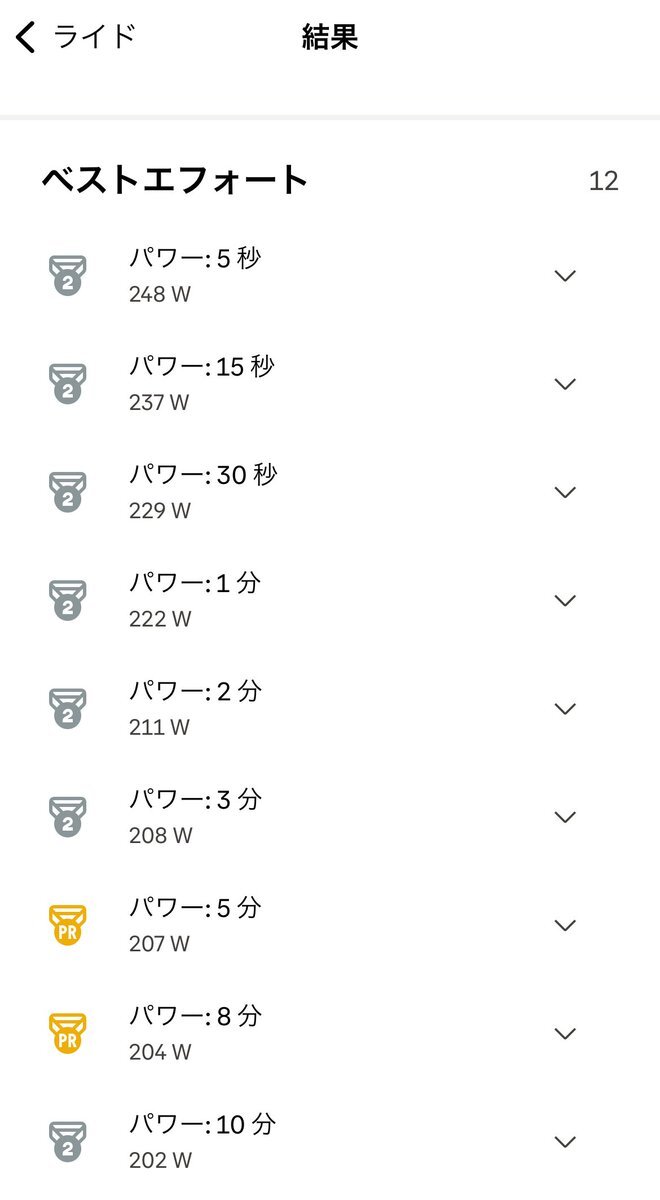Expand the パワー: 2 分 chevron
The height and width of the screenshot is (1200, 660).
click(565, 709)
